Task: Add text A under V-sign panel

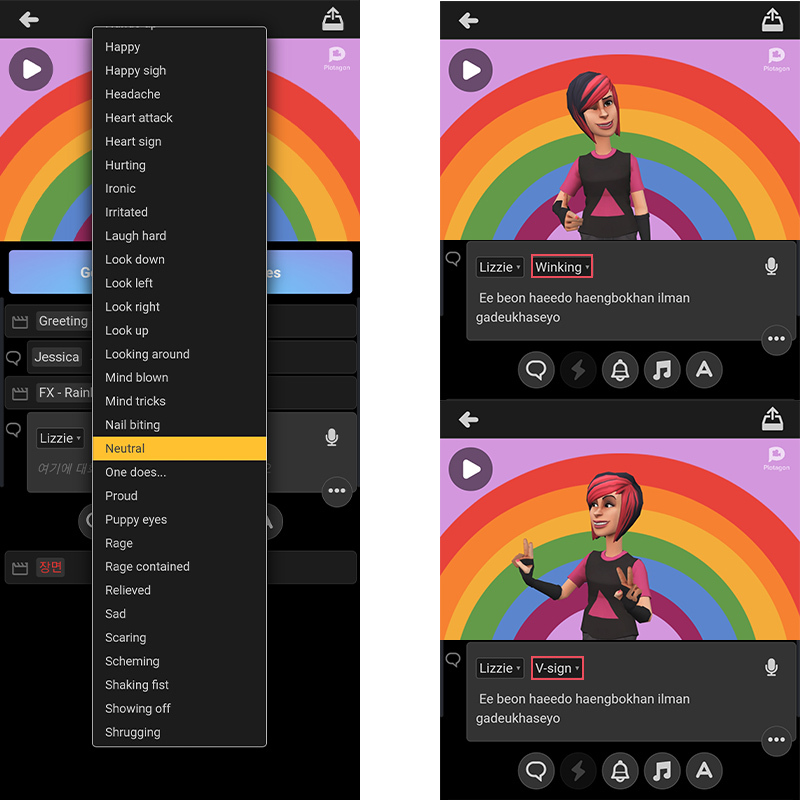Action: point(704,771)
